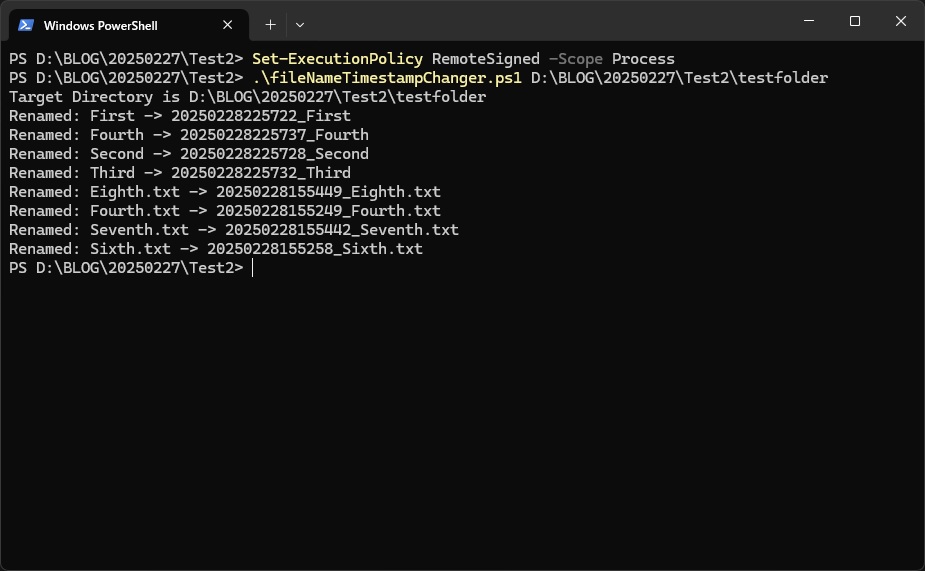Open a new tab with the plus button

pos(270,25)
